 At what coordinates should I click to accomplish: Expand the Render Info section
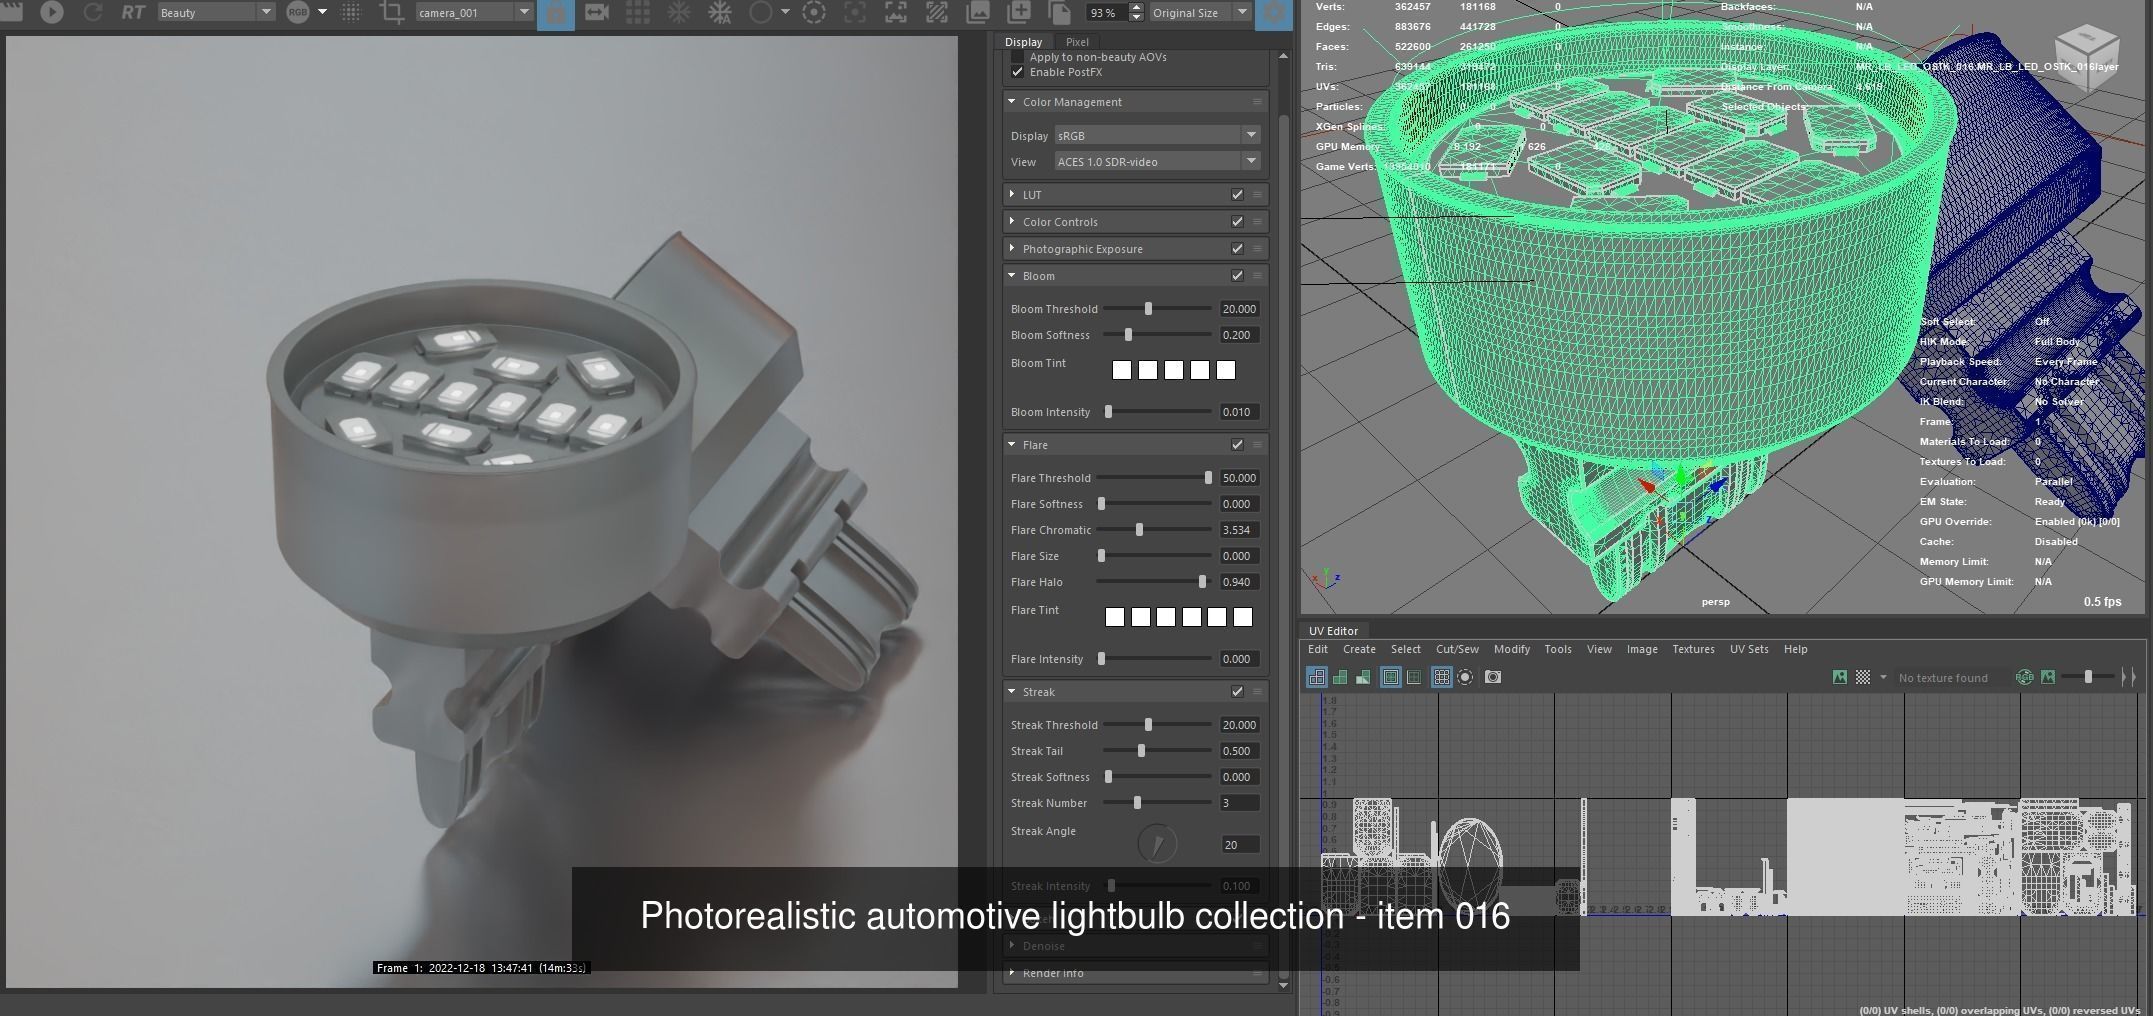click(1012, 973)
